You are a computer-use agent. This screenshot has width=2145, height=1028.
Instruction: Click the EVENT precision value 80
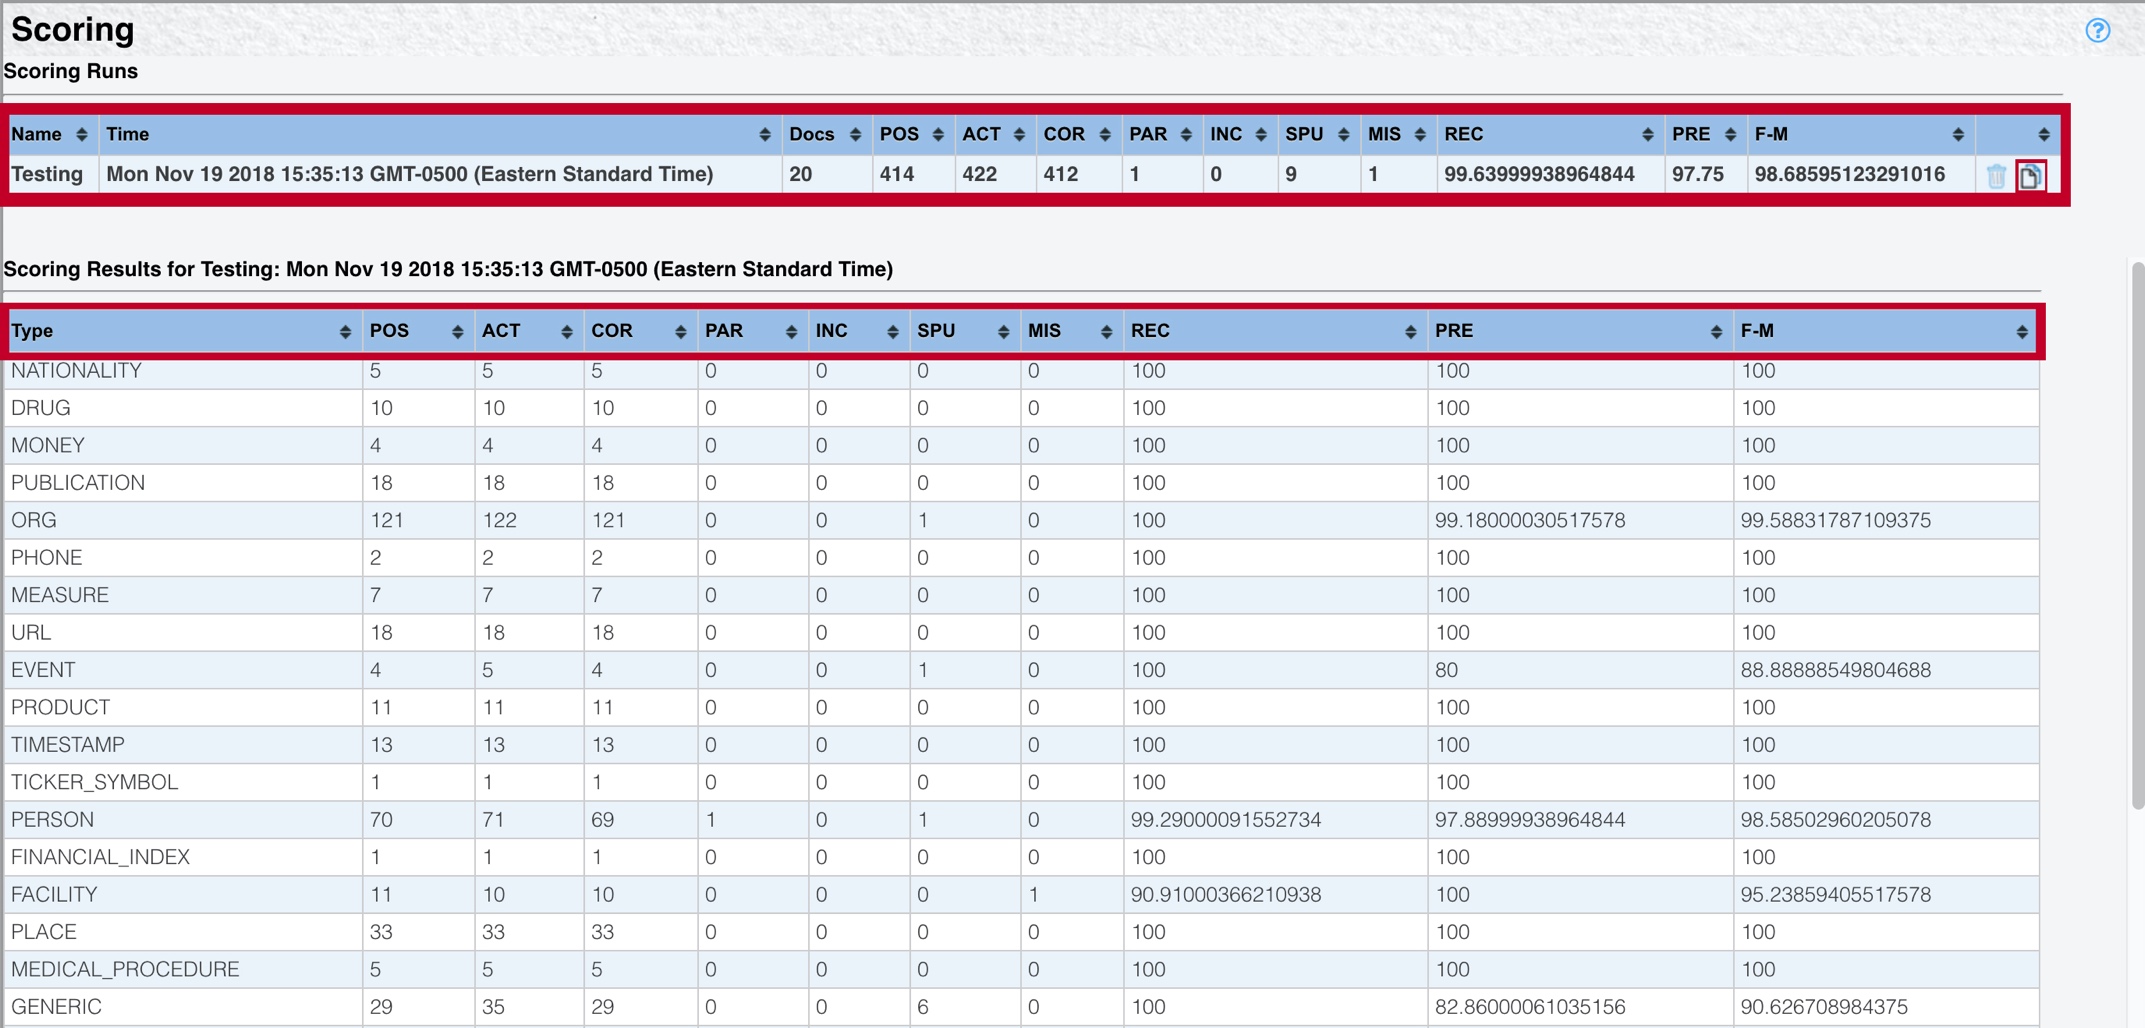(x=1446, y=670)
